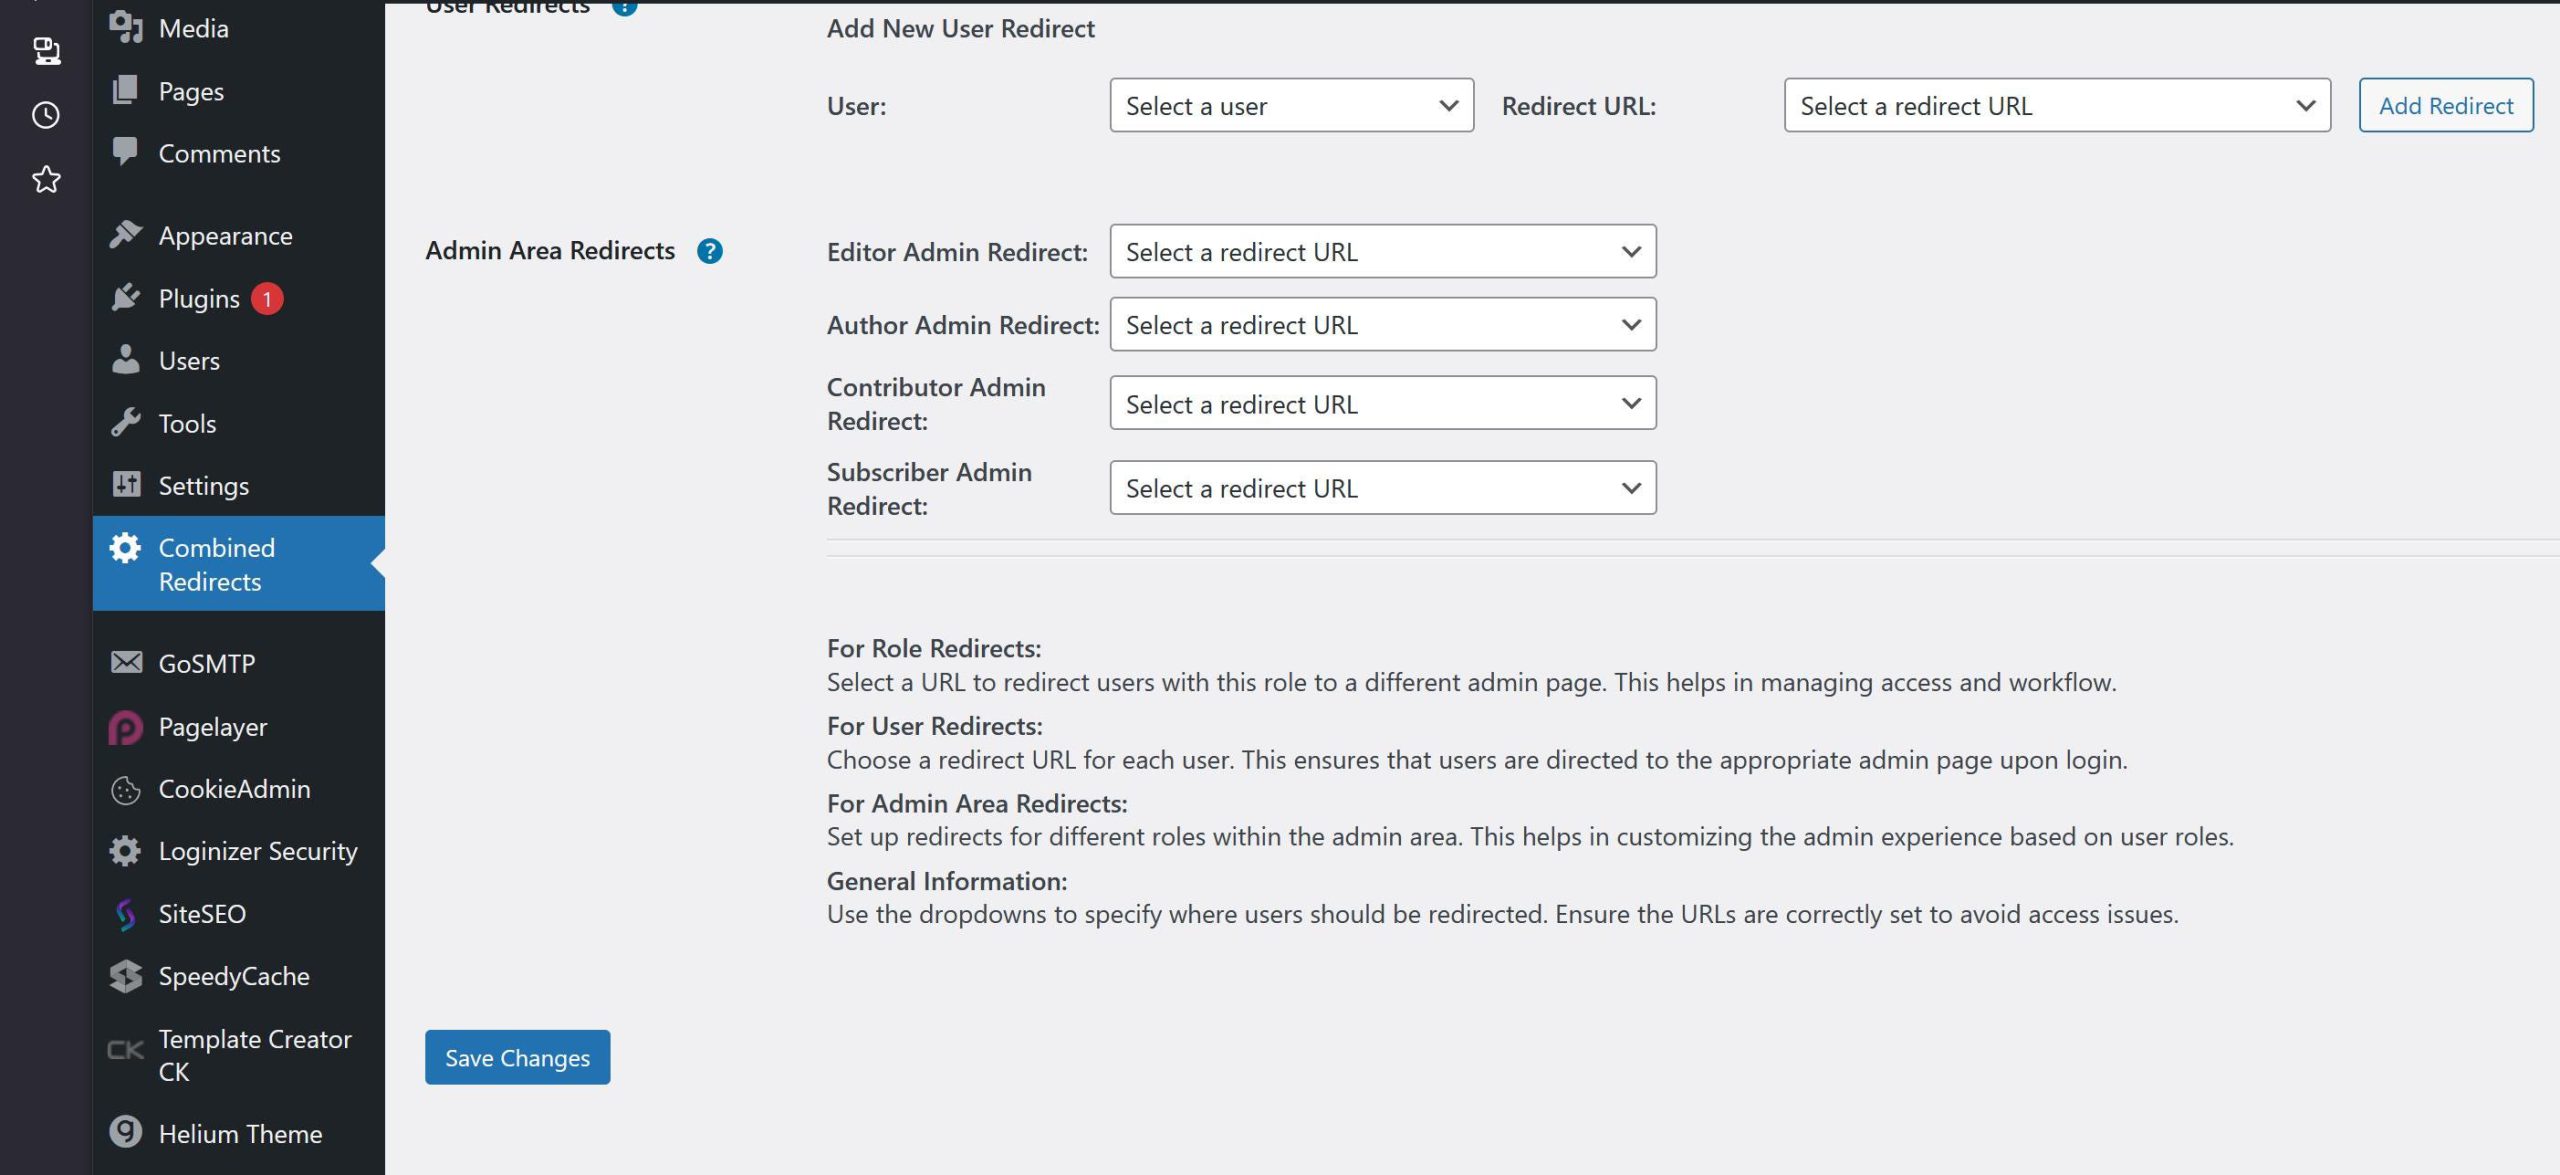Click the Admin Area Redirects help icon

[x=710, y=251]
